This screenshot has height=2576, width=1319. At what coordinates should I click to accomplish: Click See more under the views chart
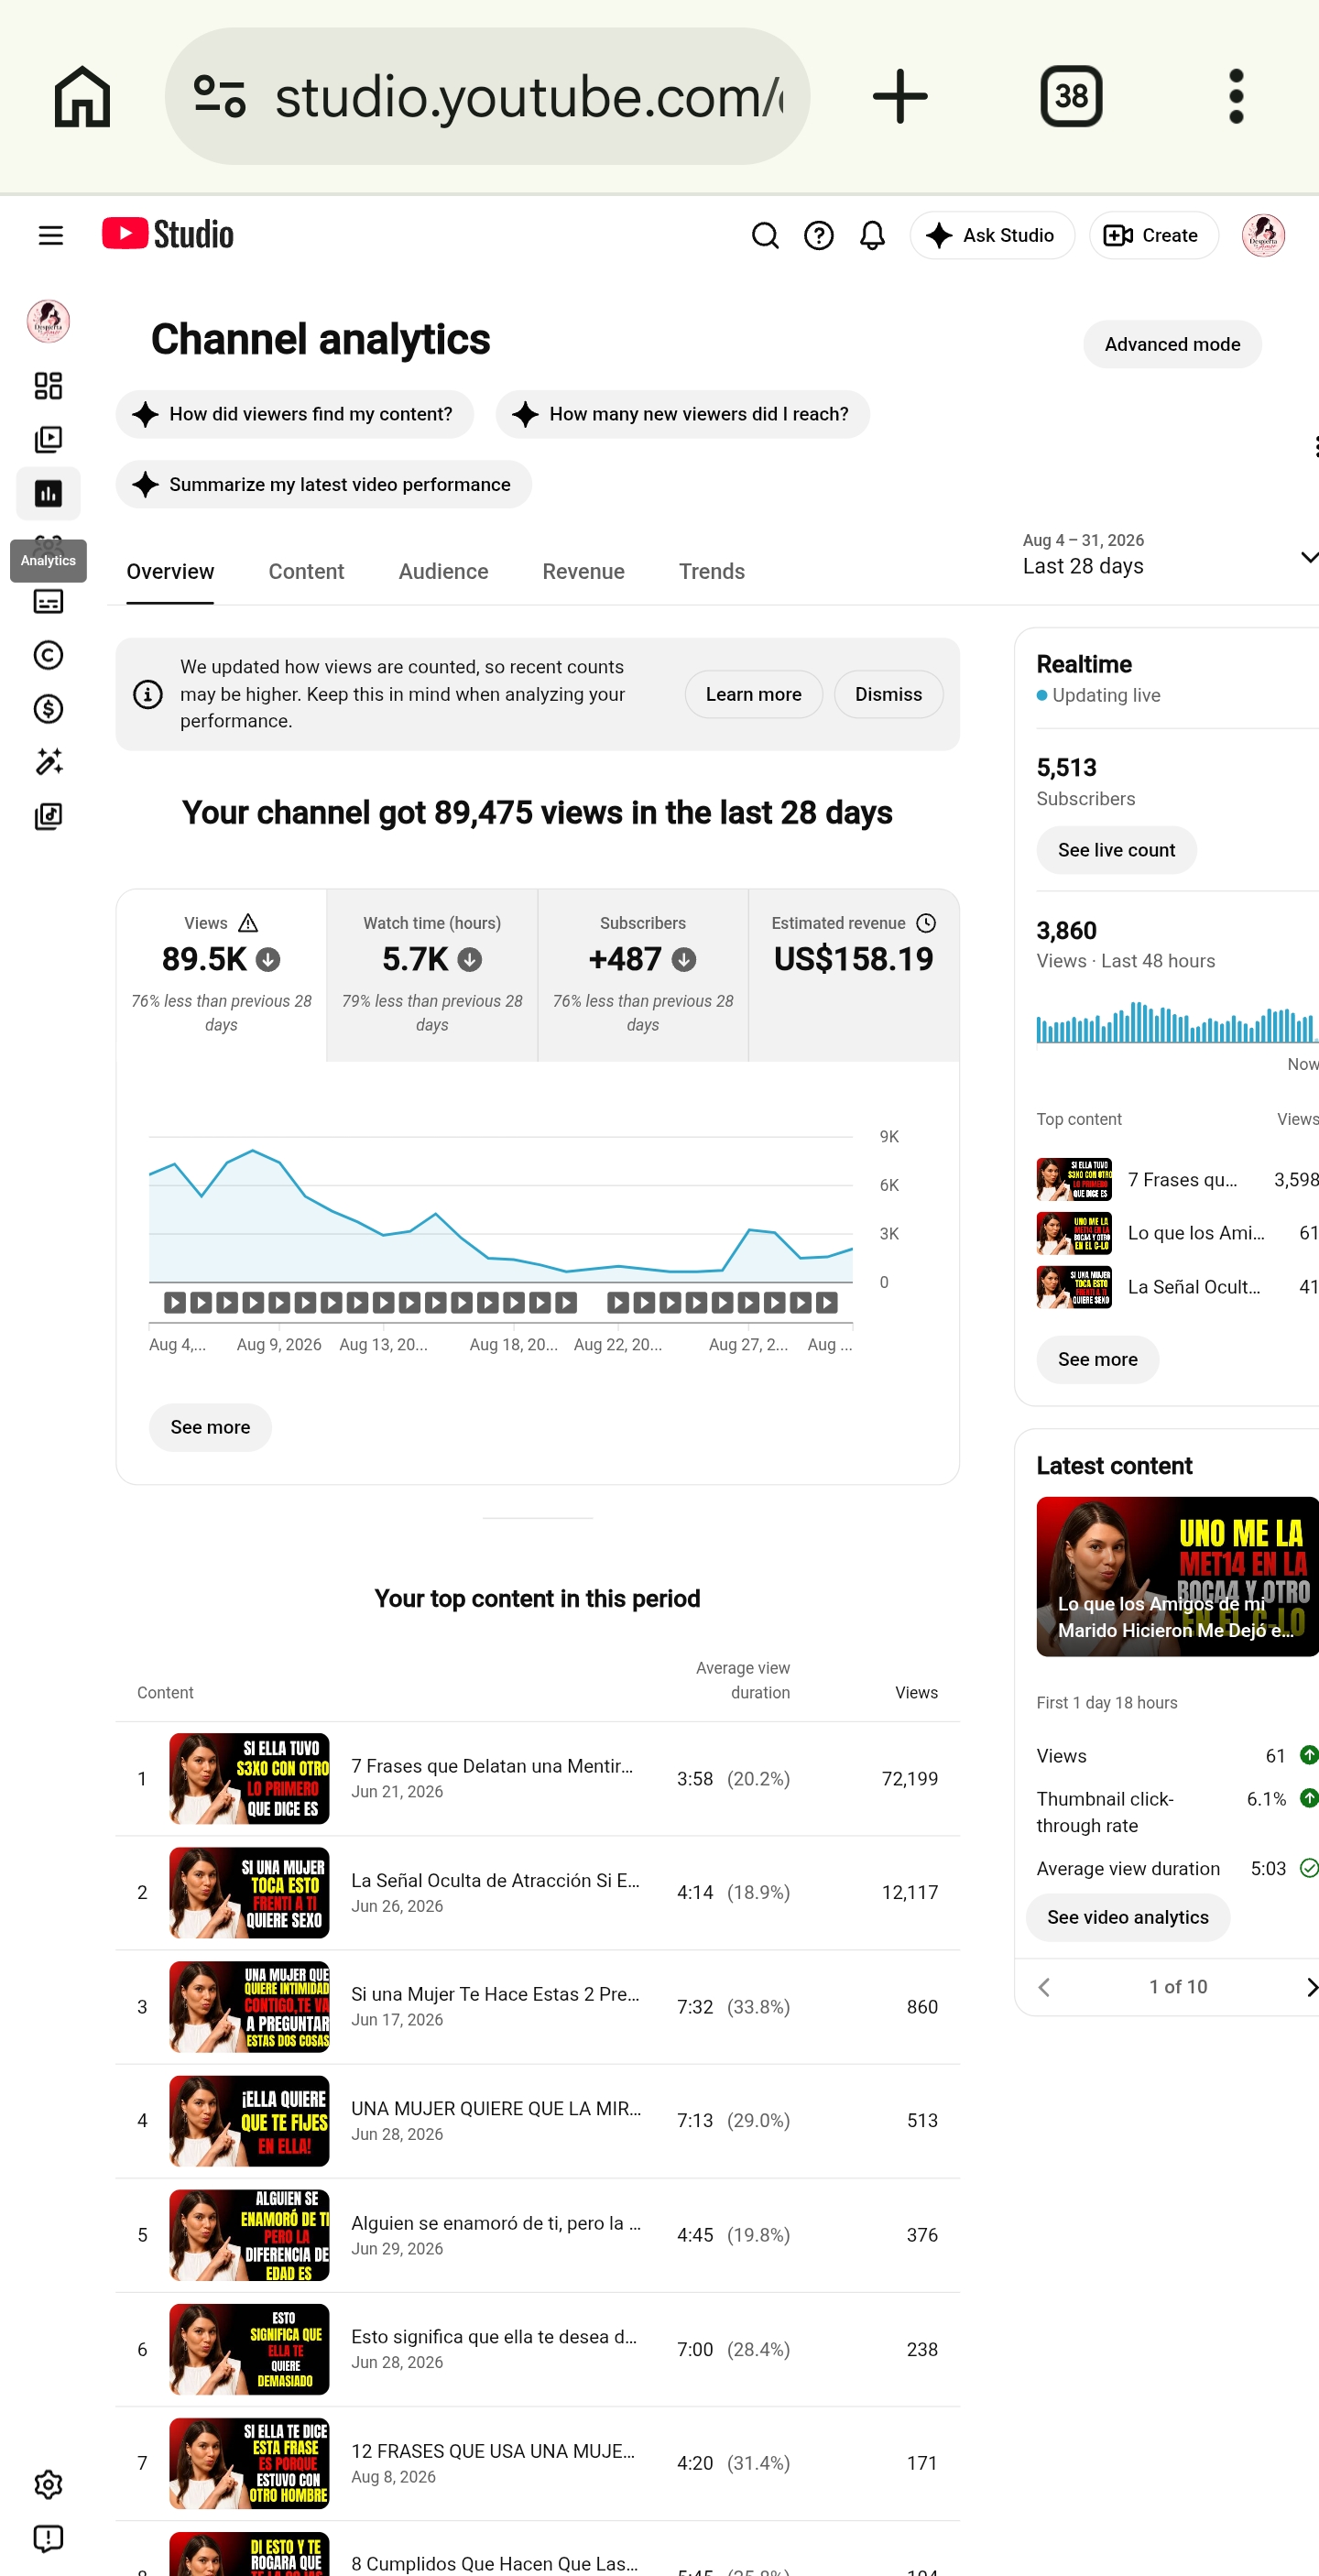210,1427
